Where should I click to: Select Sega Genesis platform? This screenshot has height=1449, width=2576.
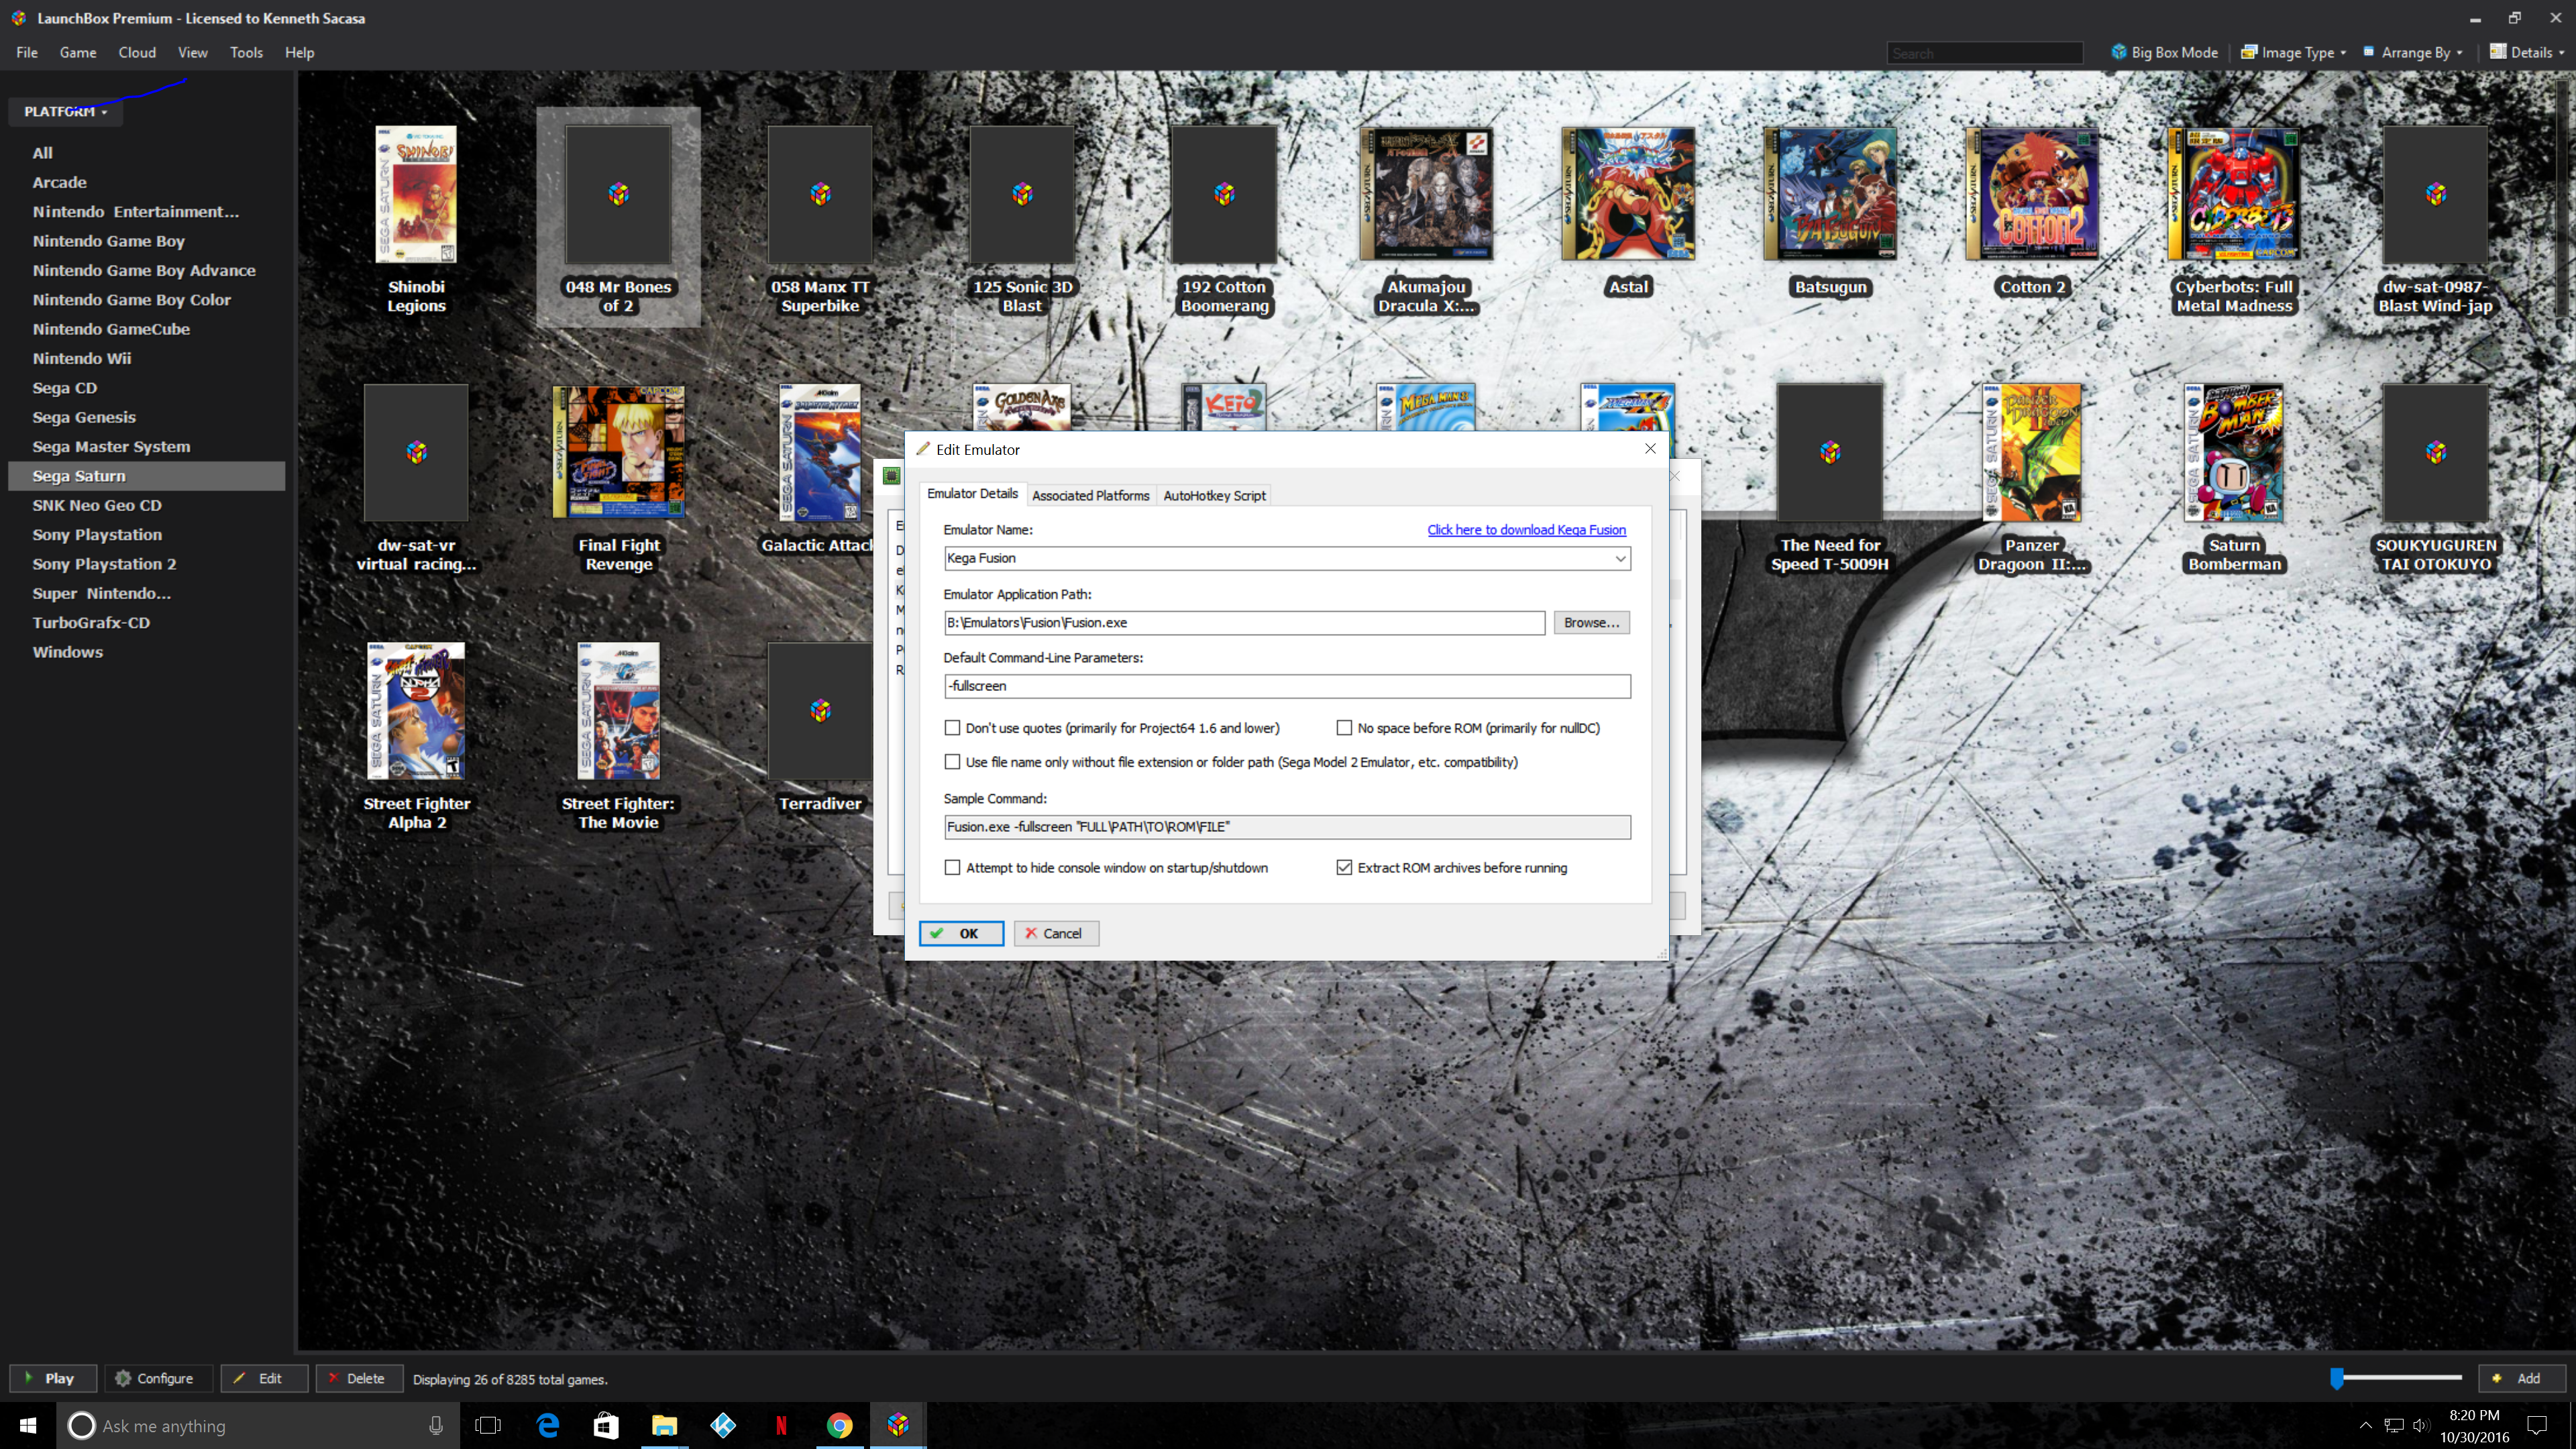tap(84, 417)
